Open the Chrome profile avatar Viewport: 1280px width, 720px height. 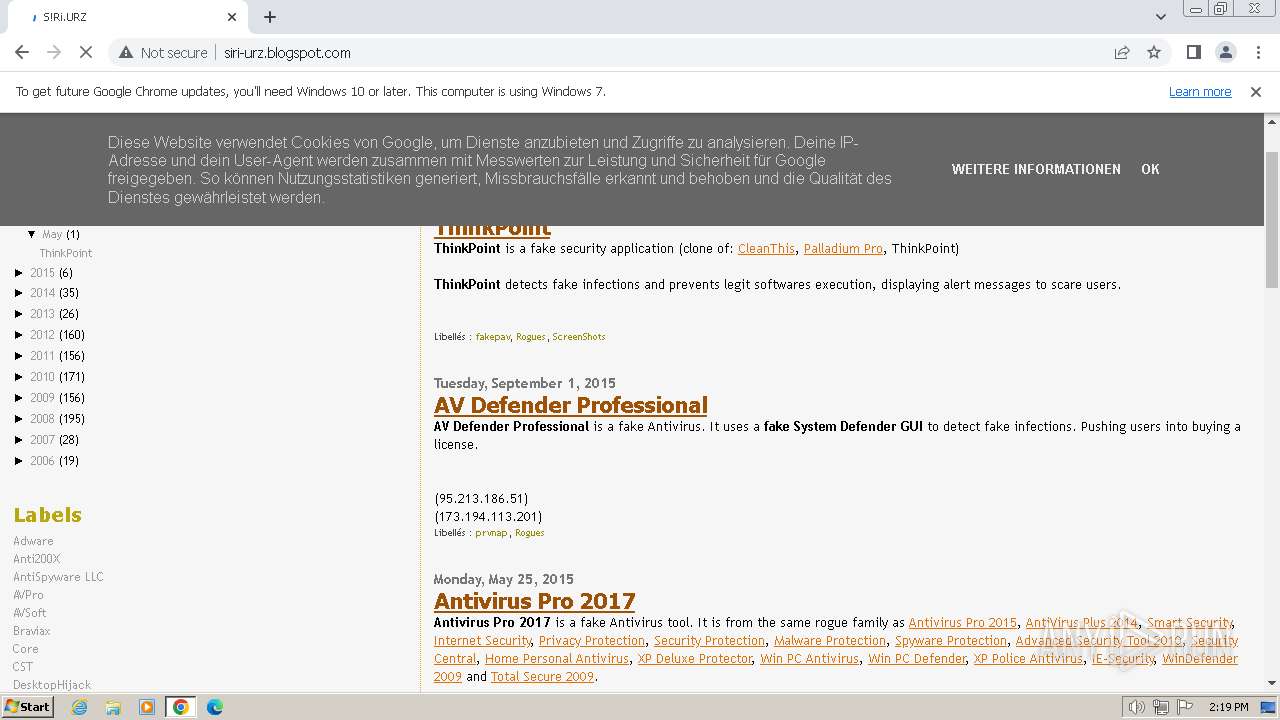[x=1225, y=53]
